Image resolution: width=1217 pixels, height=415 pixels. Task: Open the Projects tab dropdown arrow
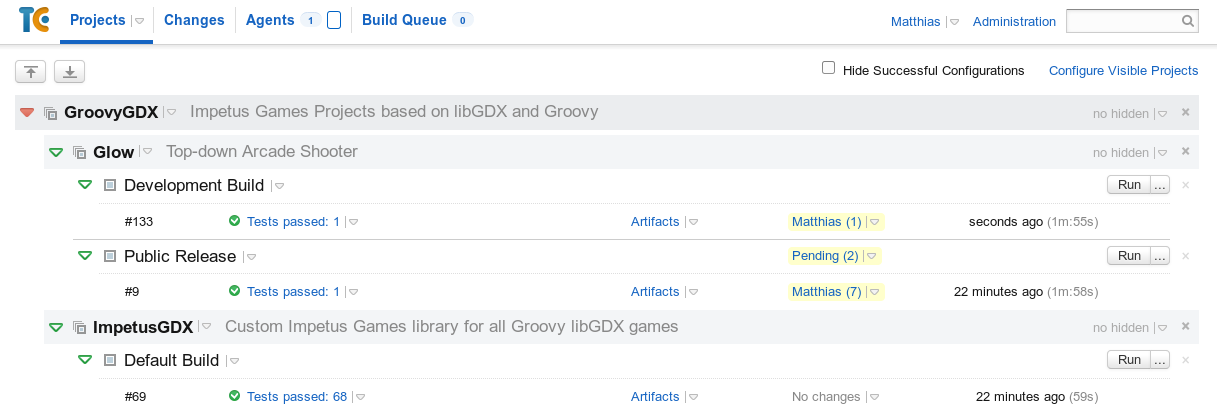click(140, 21)
